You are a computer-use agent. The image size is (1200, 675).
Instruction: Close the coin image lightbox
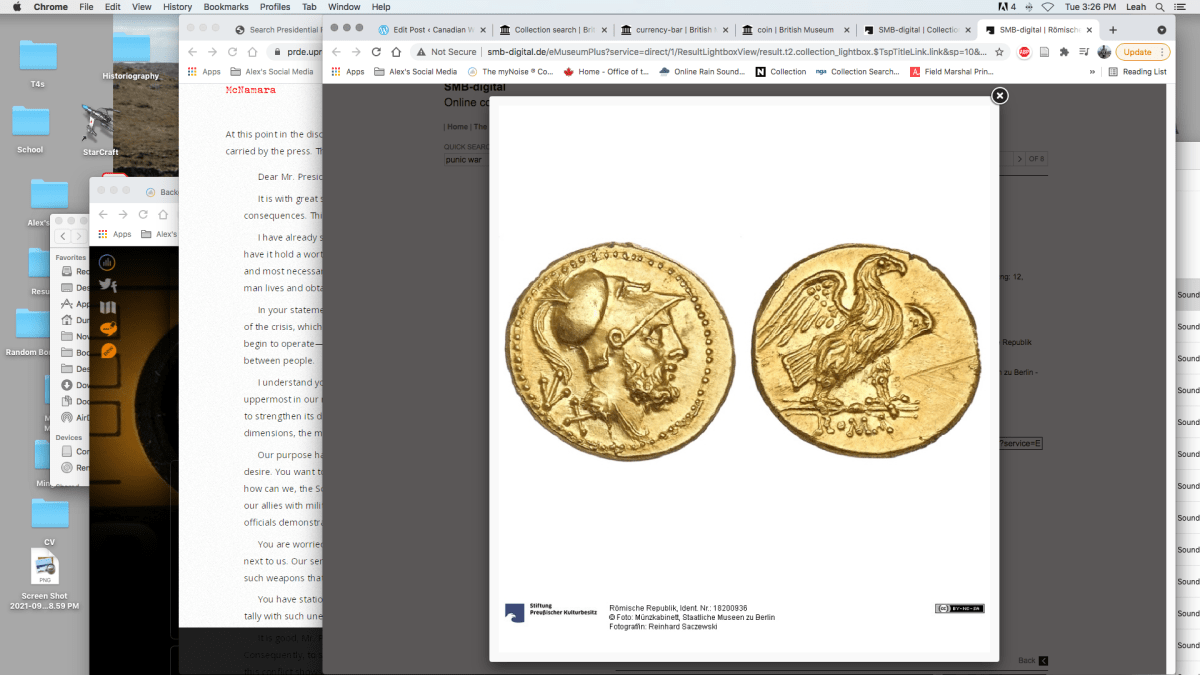point(999,96)
